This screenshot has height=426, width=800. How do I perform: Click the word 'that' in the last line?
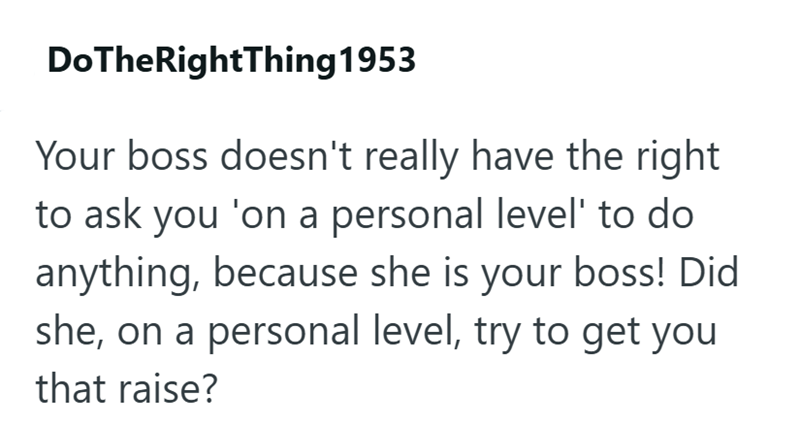(70, 389)
